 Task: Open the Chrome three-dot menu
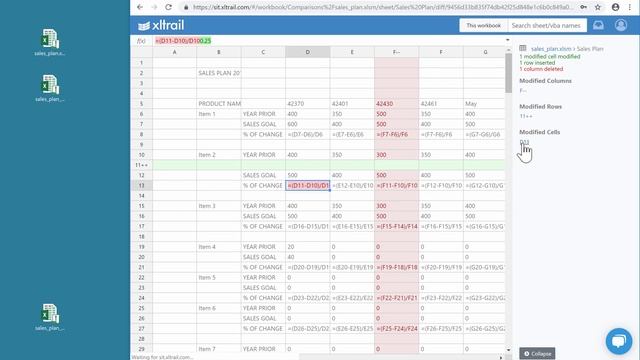pyautogui.click(x=630, y=7)
